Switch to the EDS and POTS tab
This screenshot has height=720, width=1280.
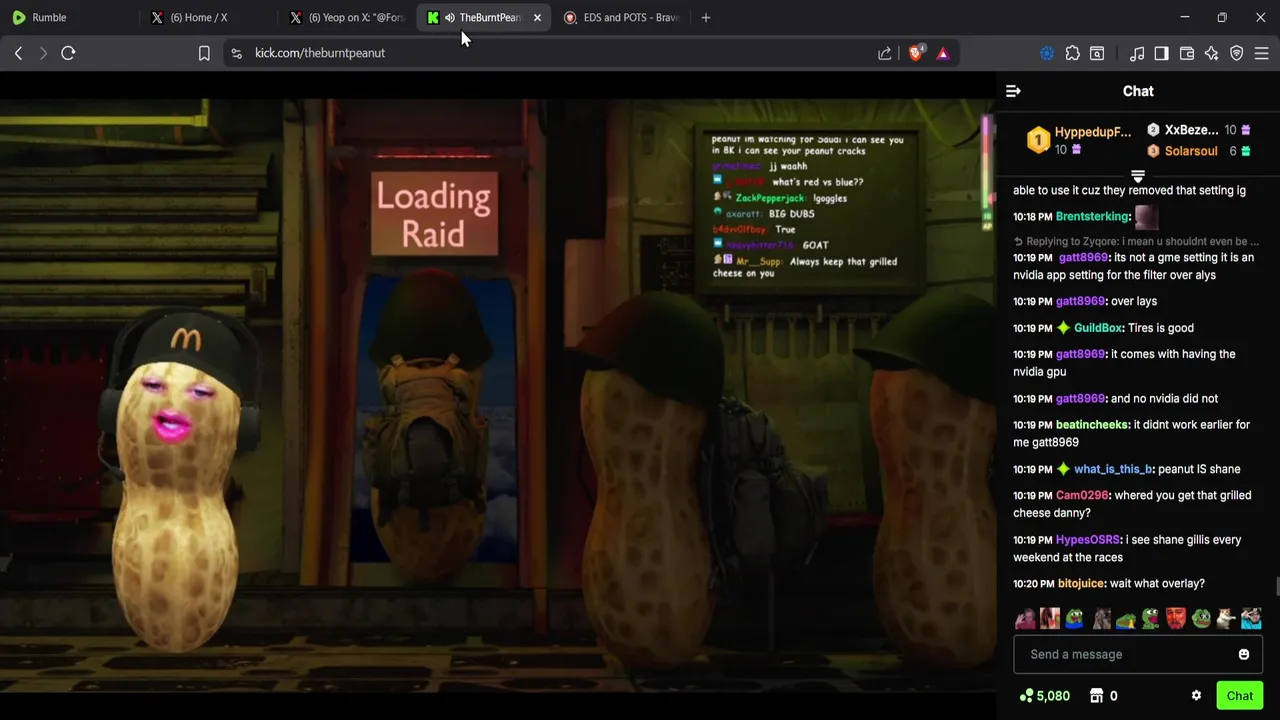tap(620, 17)
